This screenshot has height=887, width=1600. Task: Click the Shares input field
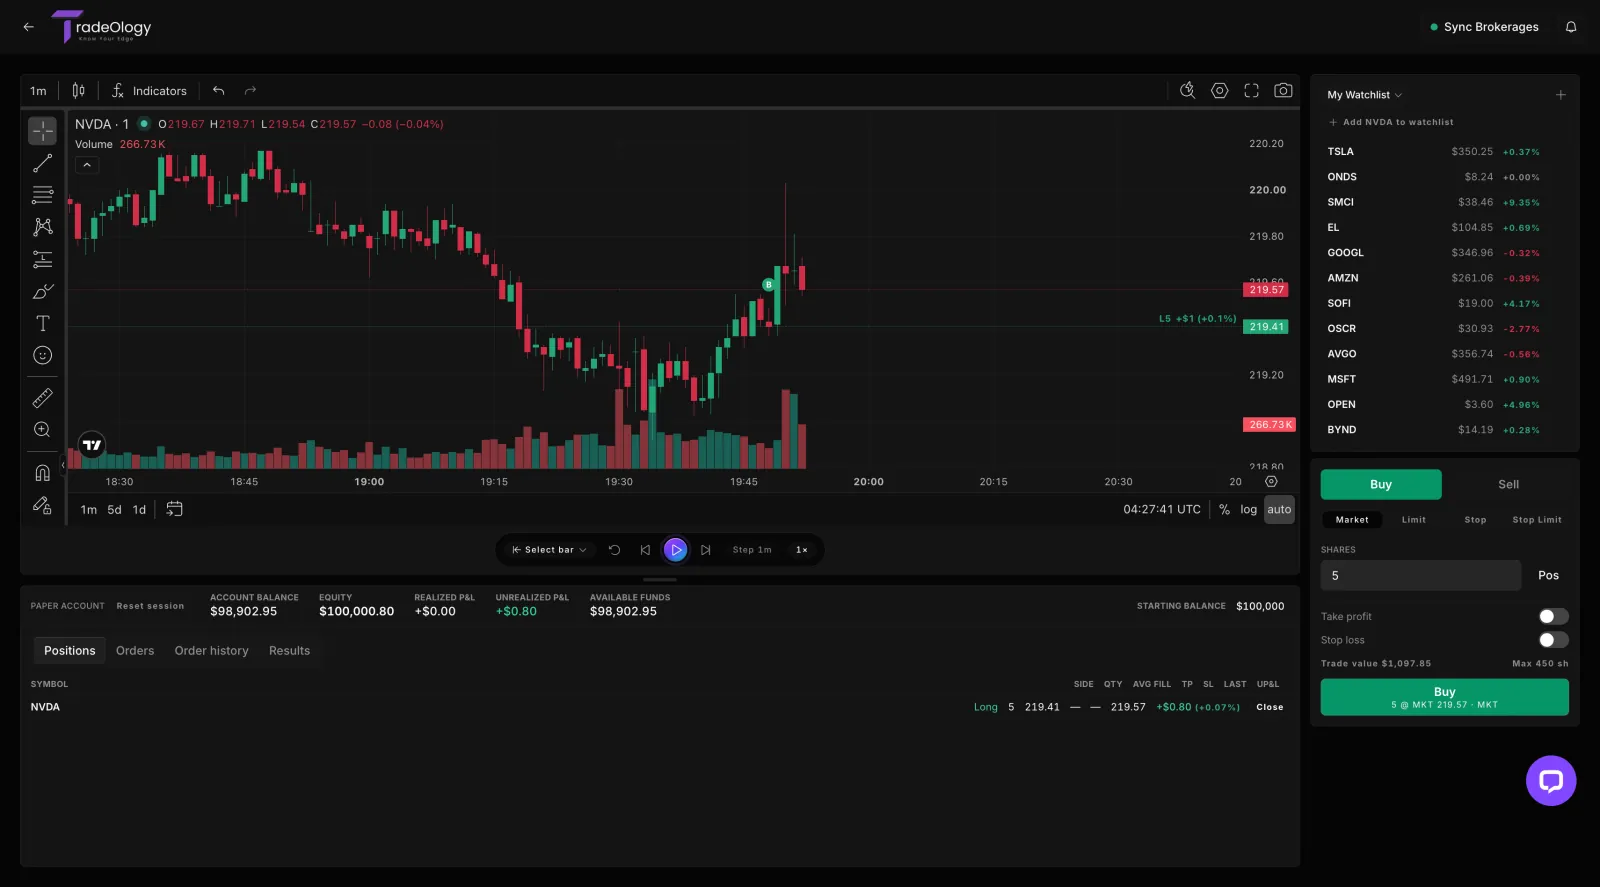(1420, 575)
